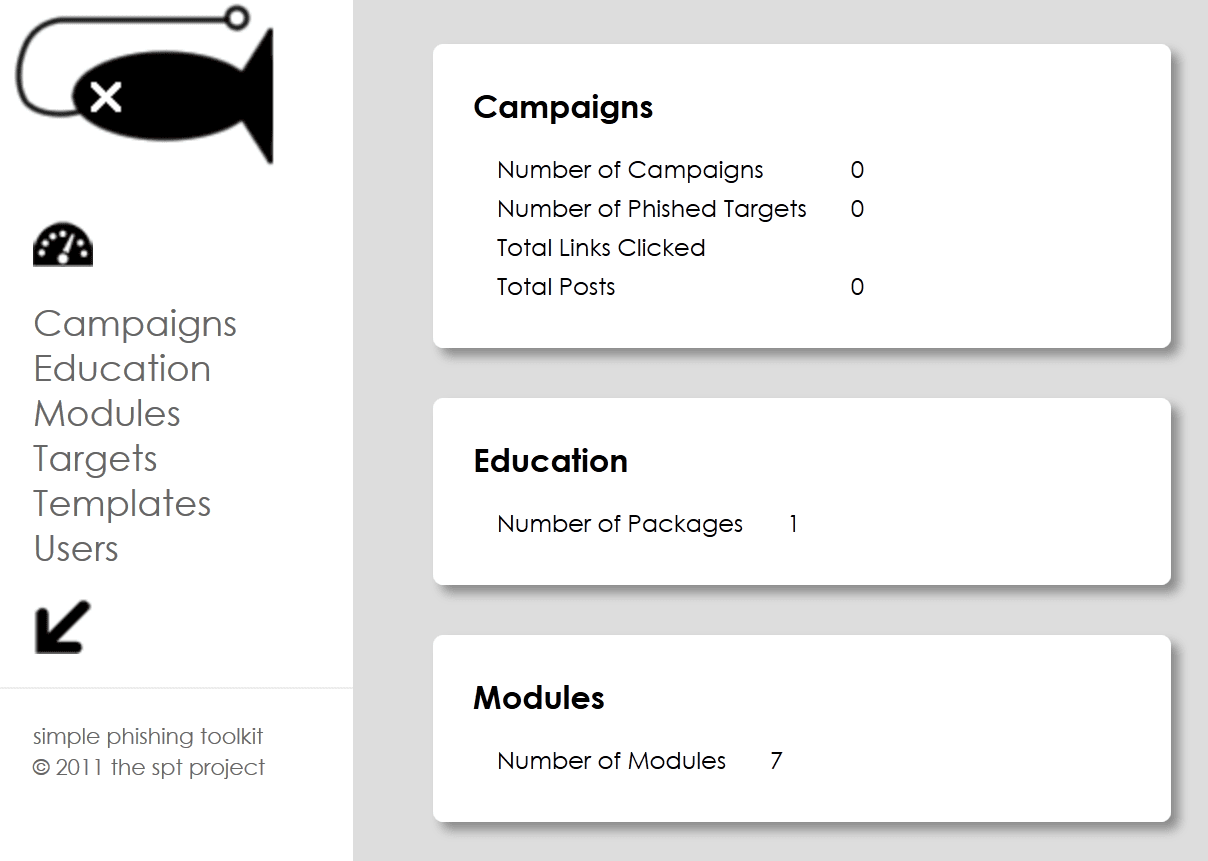This screenshot has width=1208, height=861.
Task: Click the Total Posts label
Action: (x=556, y=287)
